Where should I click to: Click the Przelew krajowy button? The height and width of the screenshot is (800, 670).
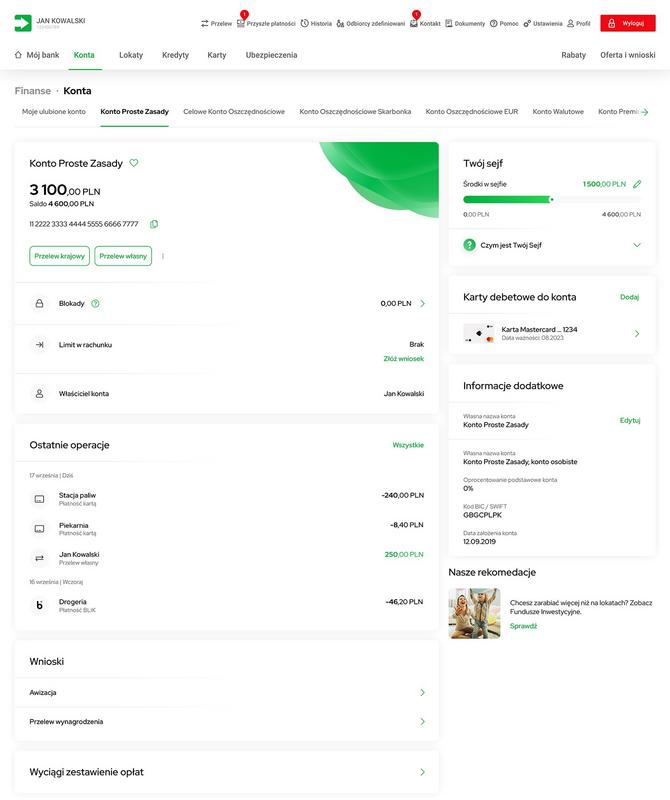point(59,256)
